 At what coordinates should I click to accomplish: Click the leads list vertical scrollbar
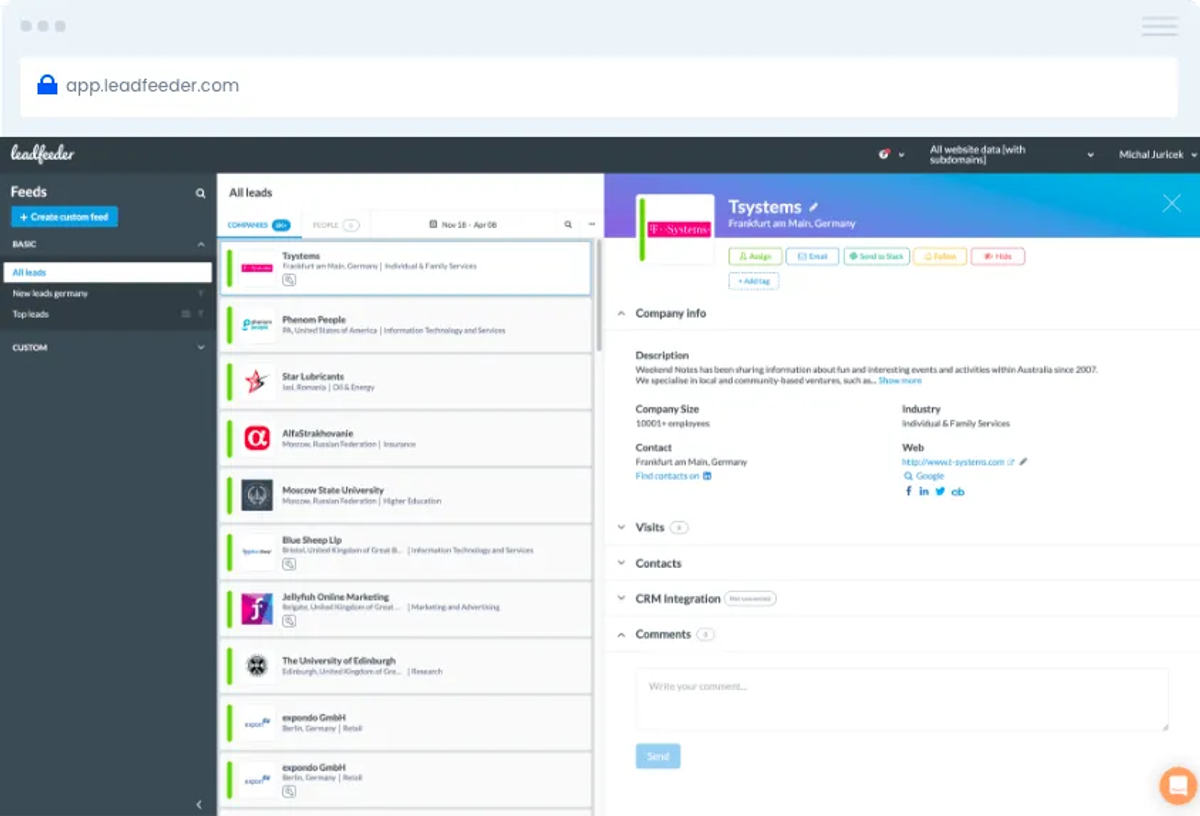click(x=599, y=295)
